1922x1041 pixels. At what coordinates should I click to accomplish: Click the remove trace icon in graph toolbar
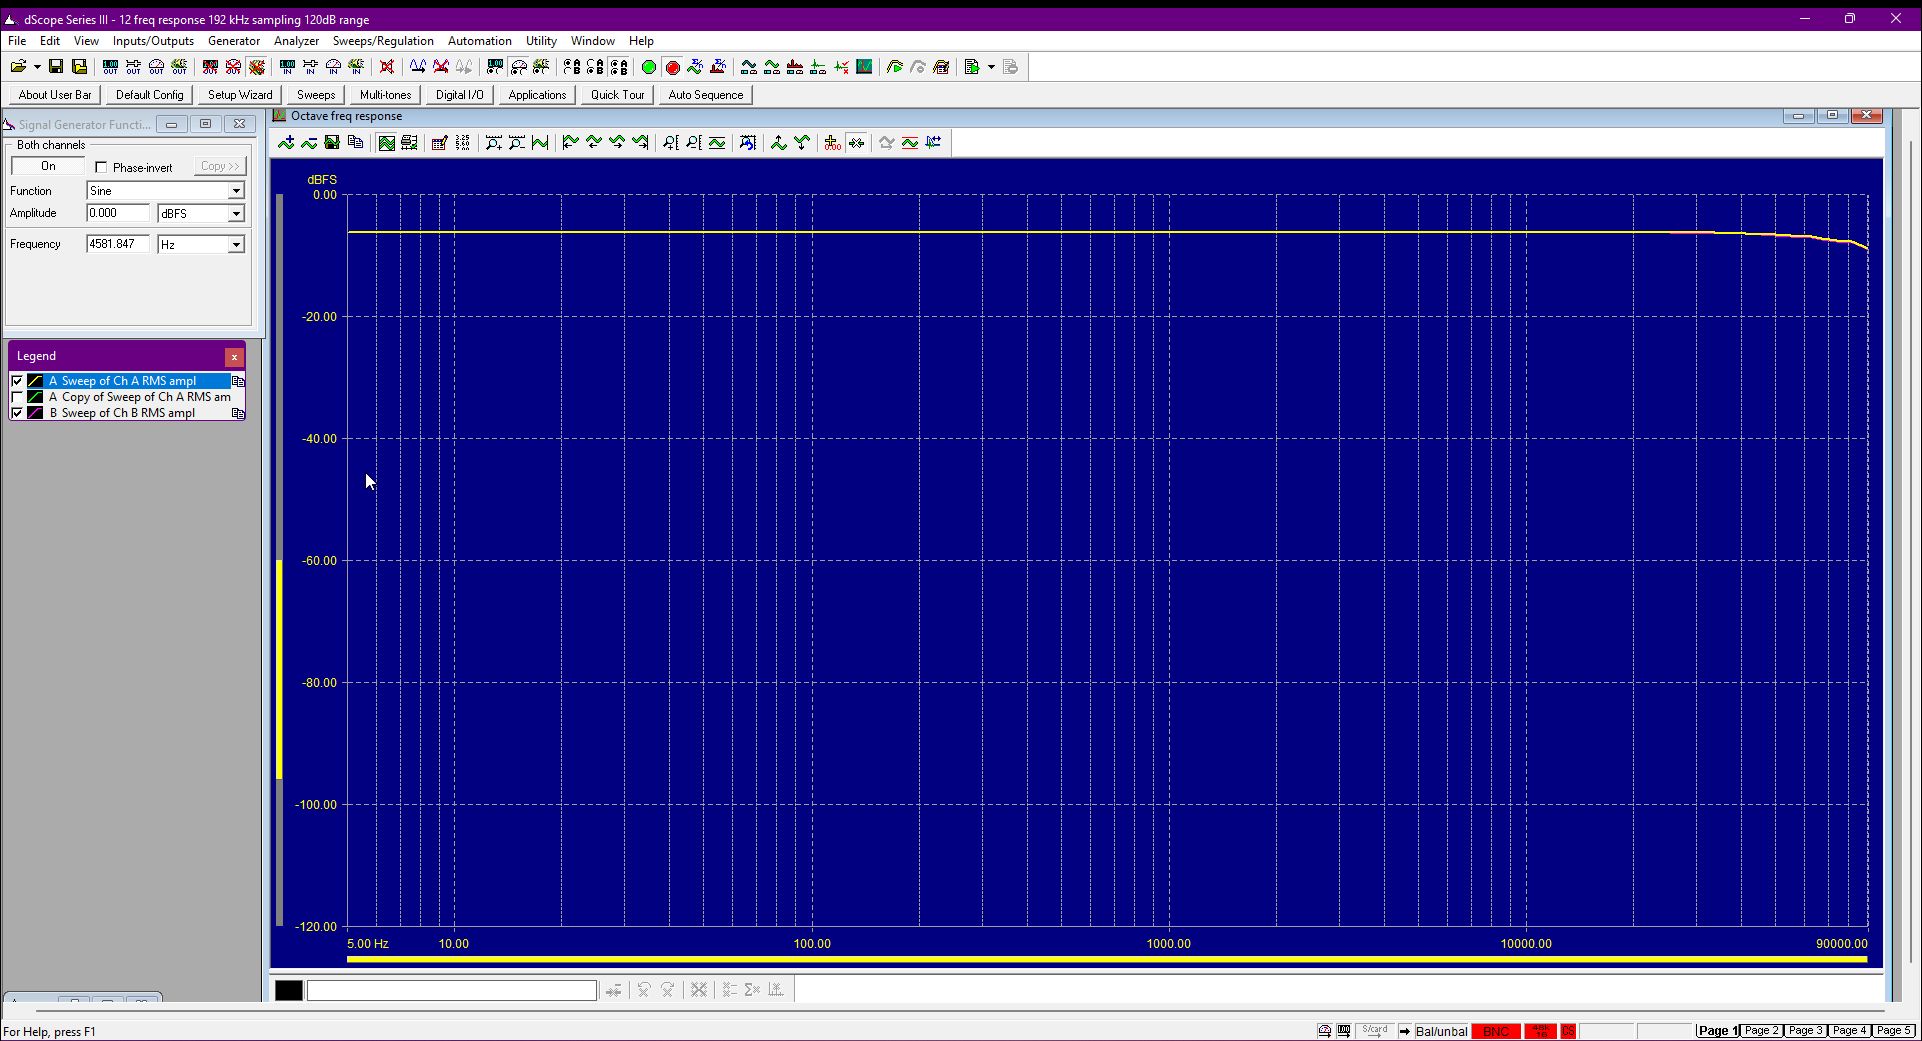click(309, 143)
